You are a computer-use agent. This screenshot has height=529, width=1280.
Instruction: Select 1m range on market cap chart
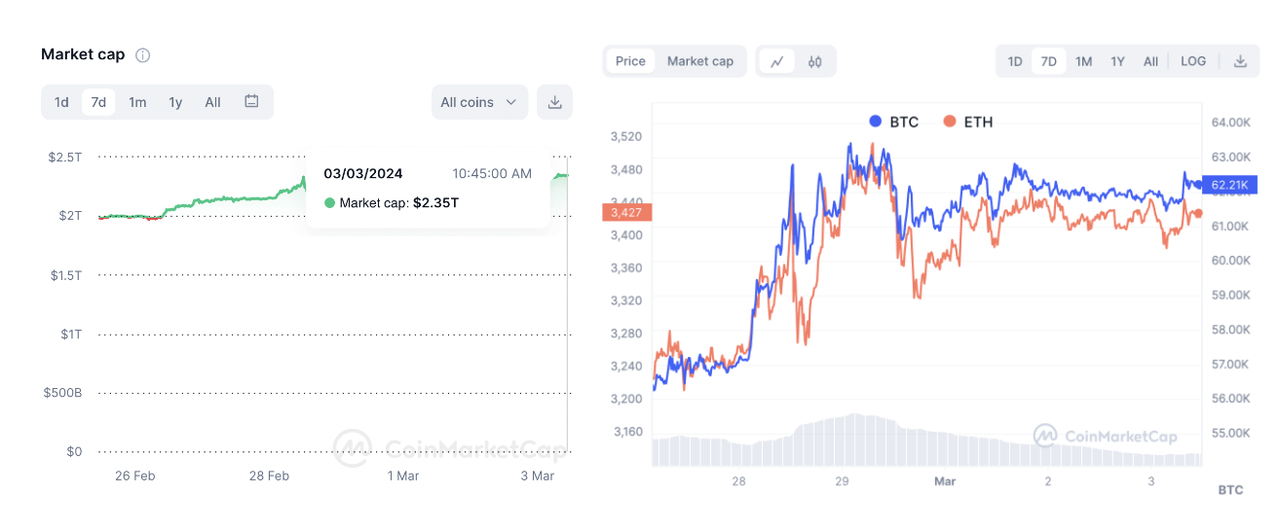(x=137, y=102)
